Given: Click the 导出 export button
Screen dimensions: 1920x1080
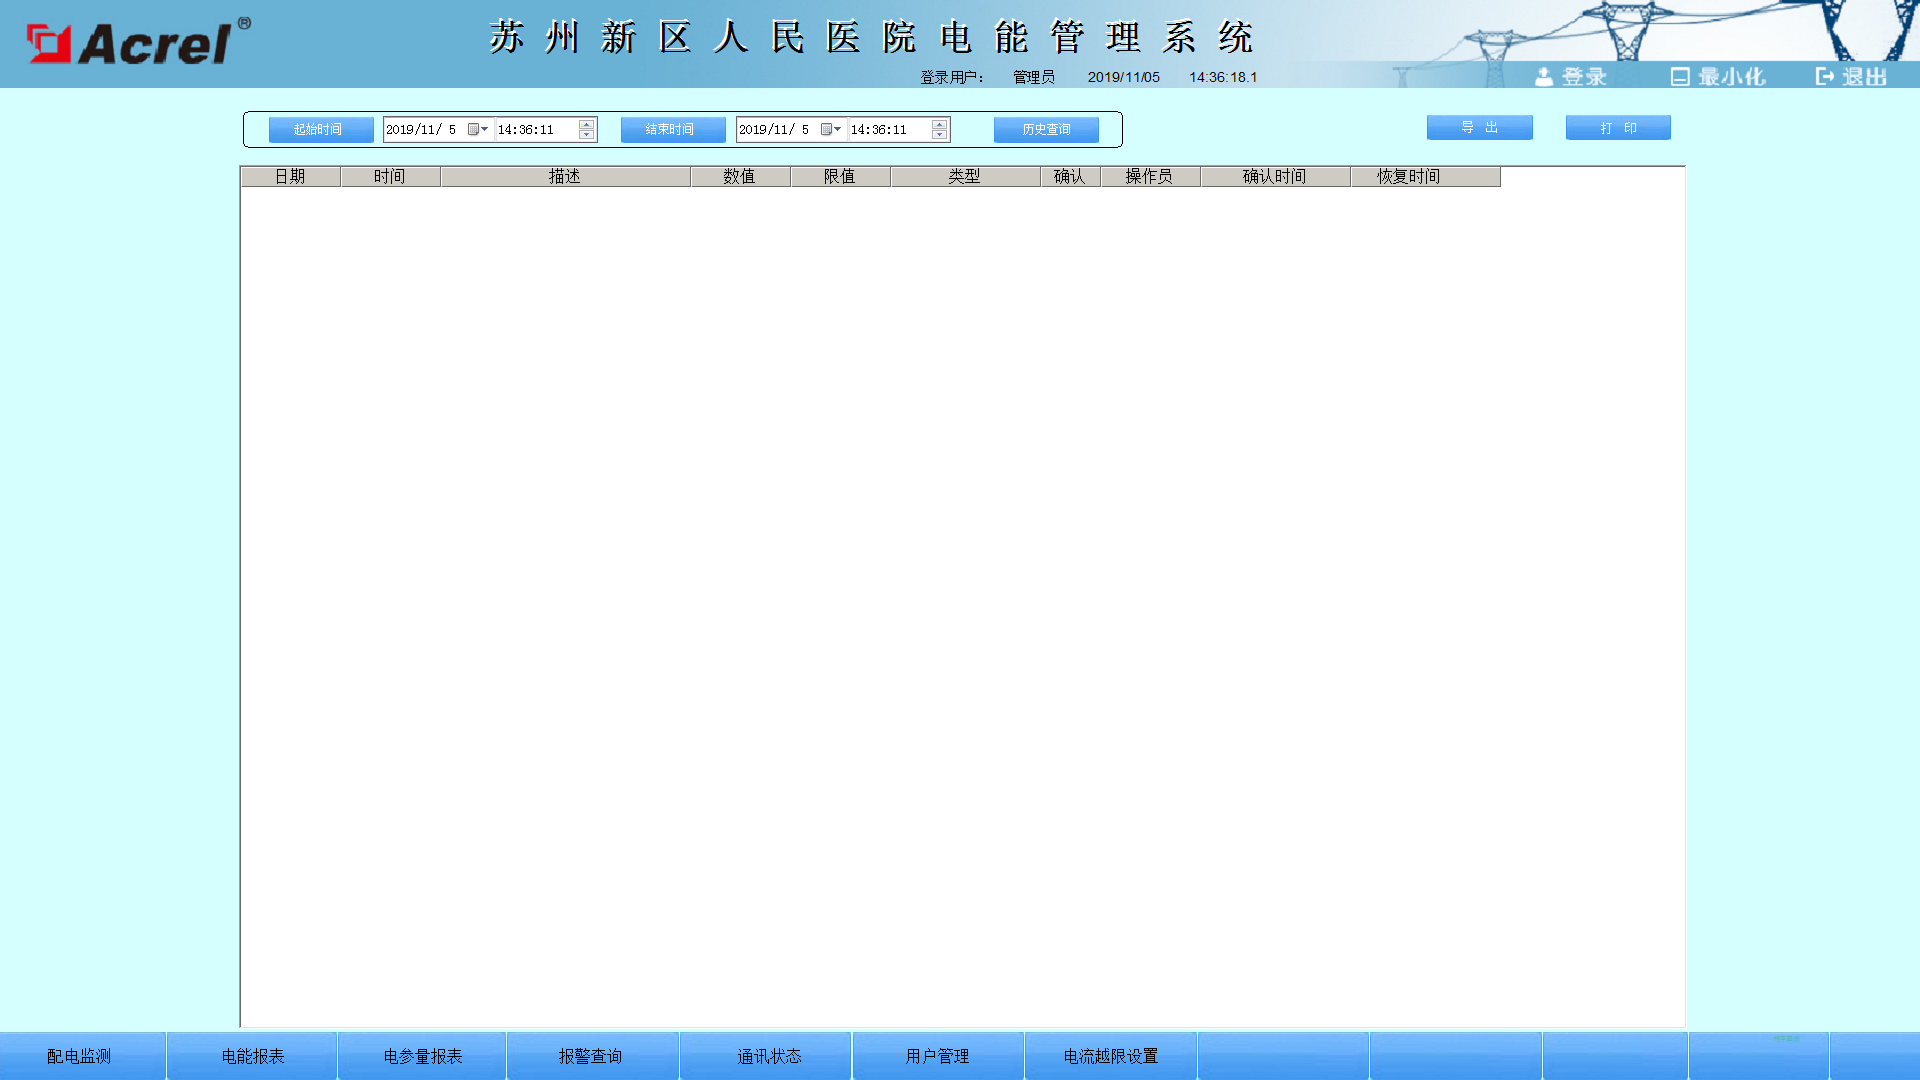Looking at the screenshot, I should tap(1479, 128).
